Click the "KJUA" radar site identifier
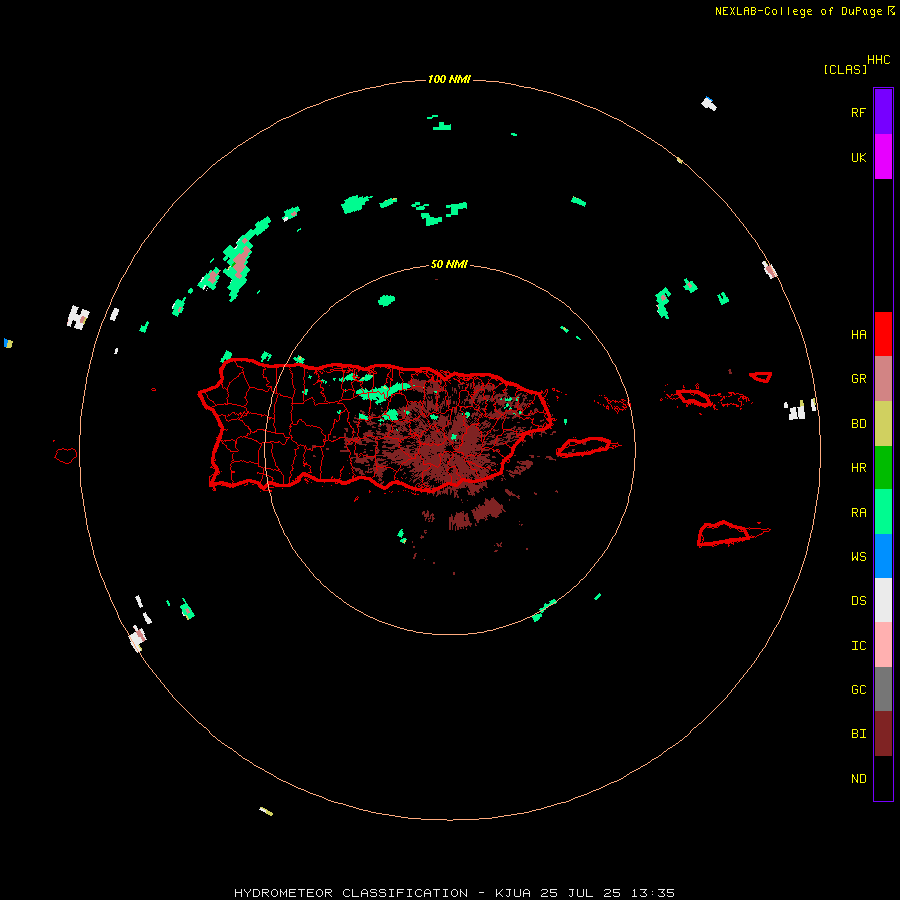 (513, 893)
